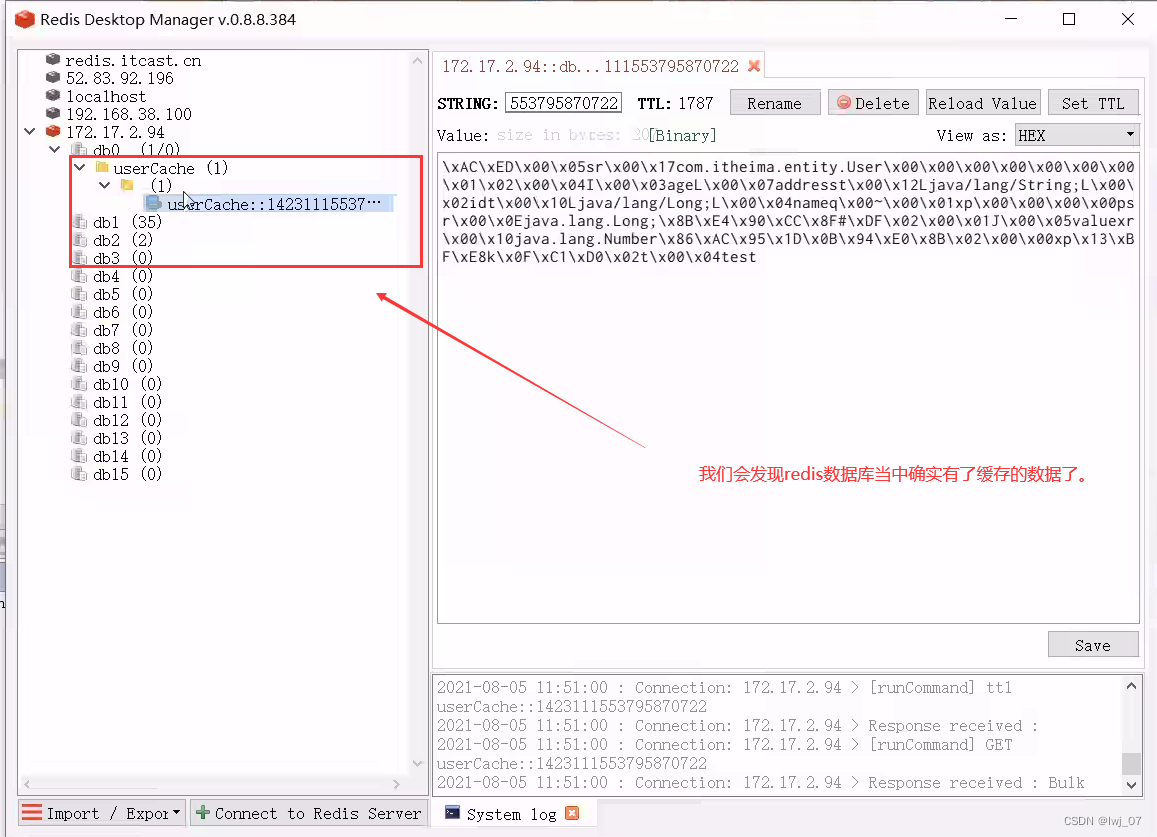Screen dimensions: 1157x837
Task: Click the 192.168.38.100 server icon
Action: click(52, 113)
